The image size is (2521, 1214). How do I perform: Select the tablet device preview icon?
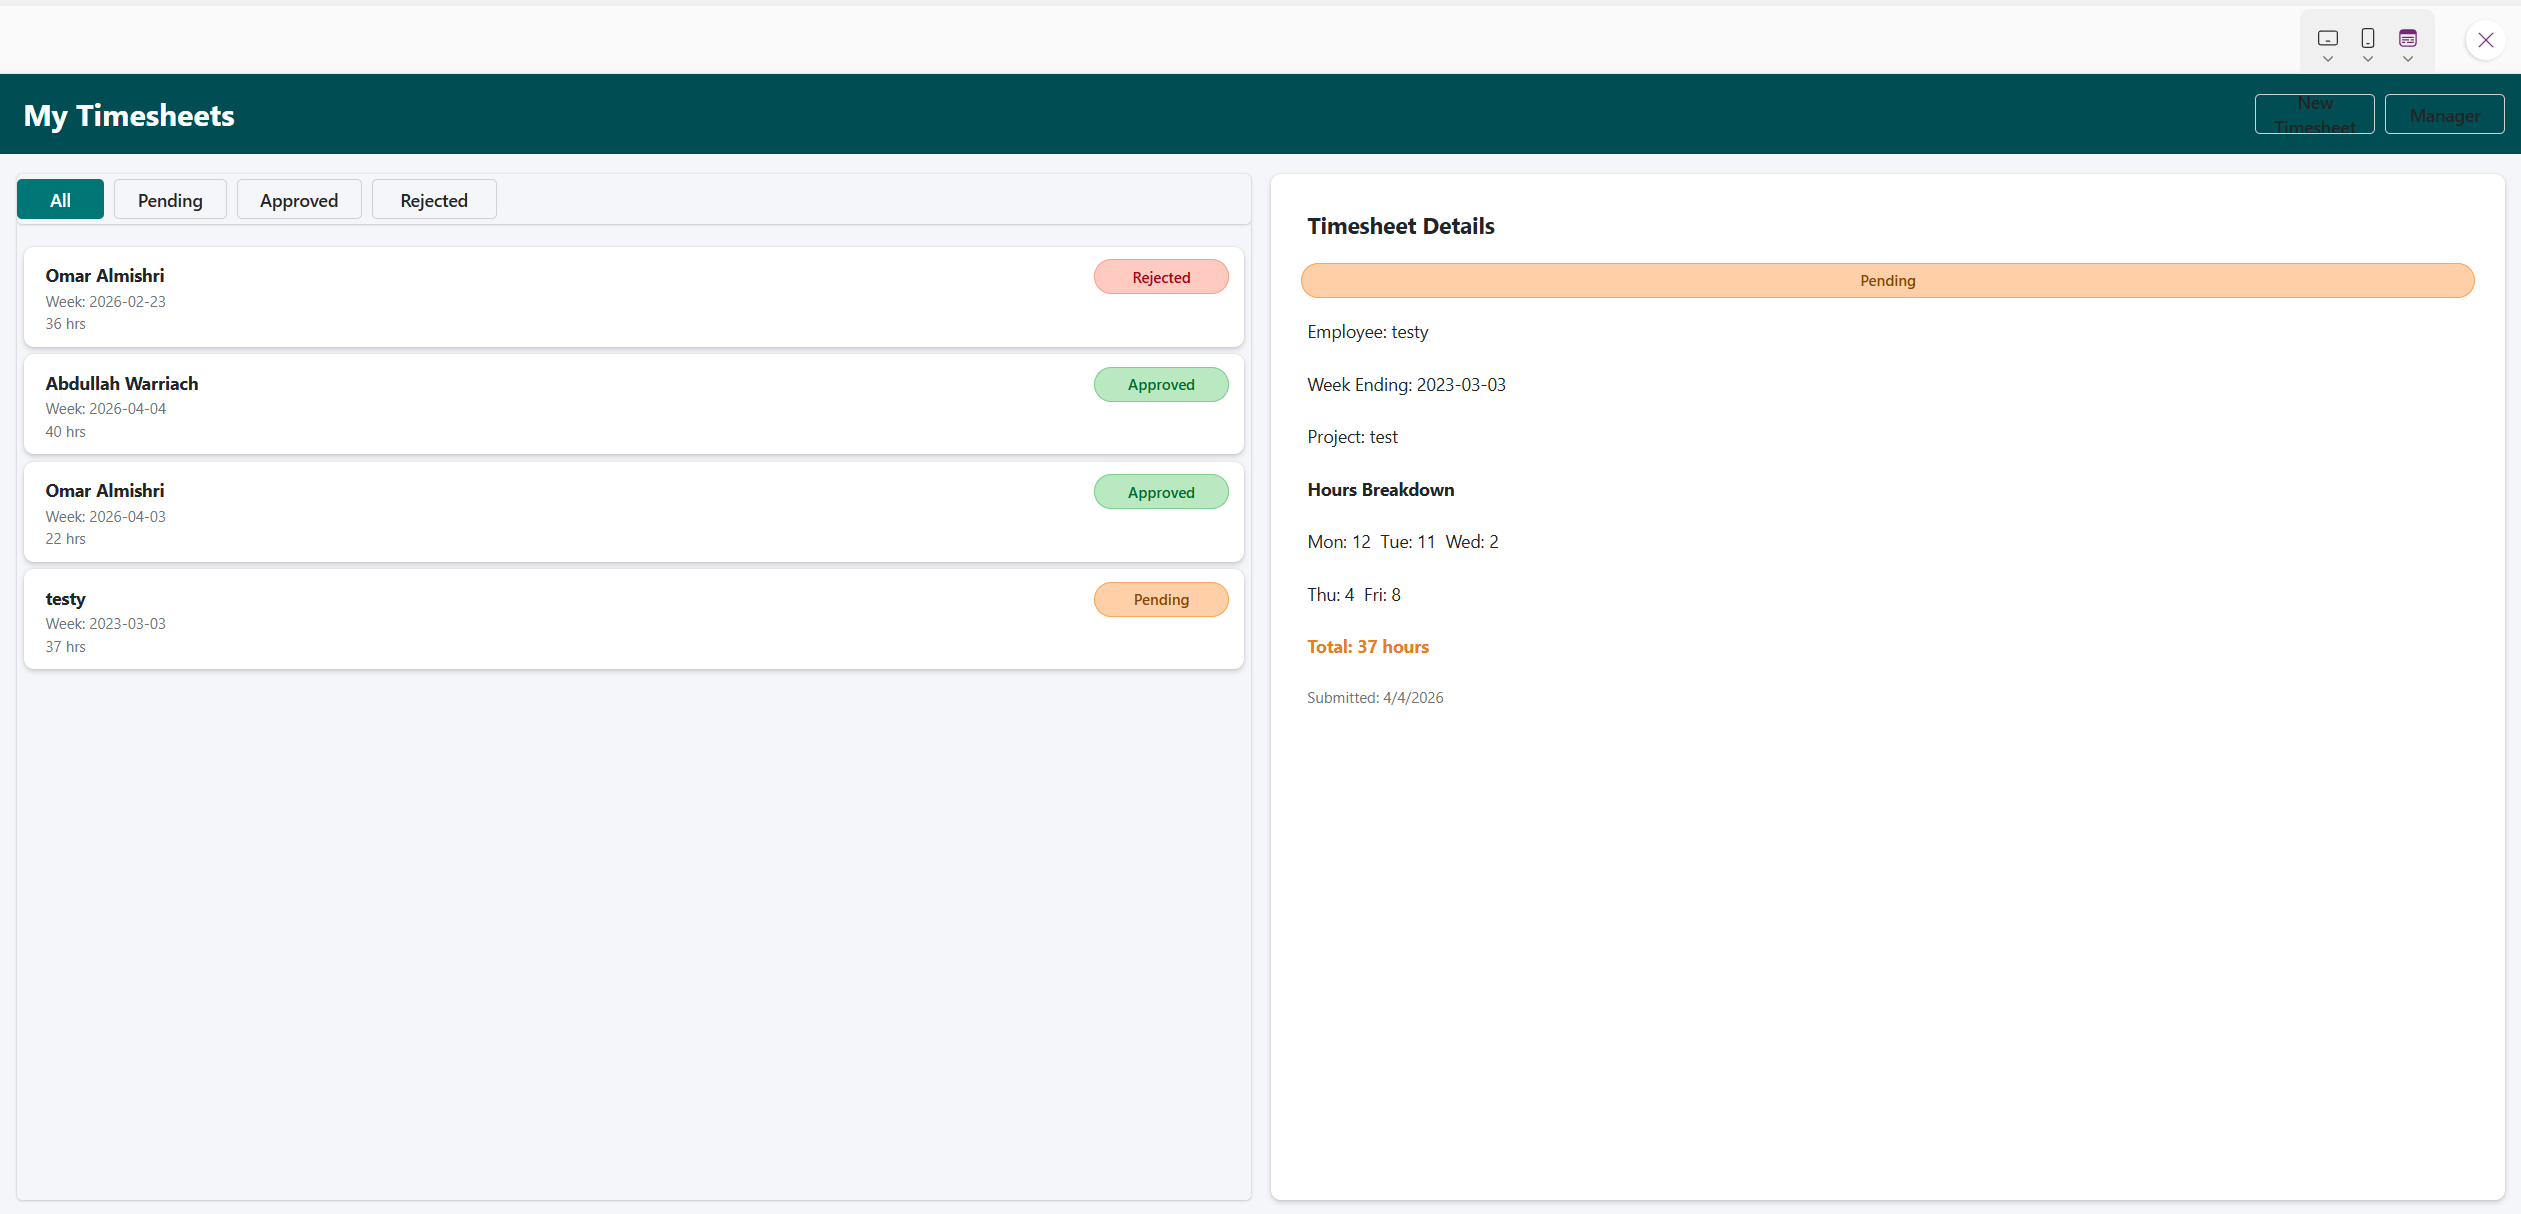pos(2327,38)
